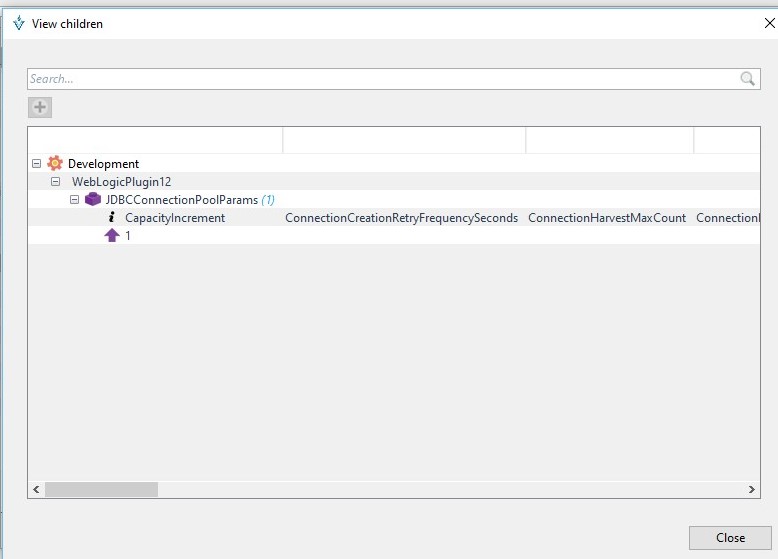Click the CapacityIncrement column header
778x559 pixels.
click(x=175, y=218)
